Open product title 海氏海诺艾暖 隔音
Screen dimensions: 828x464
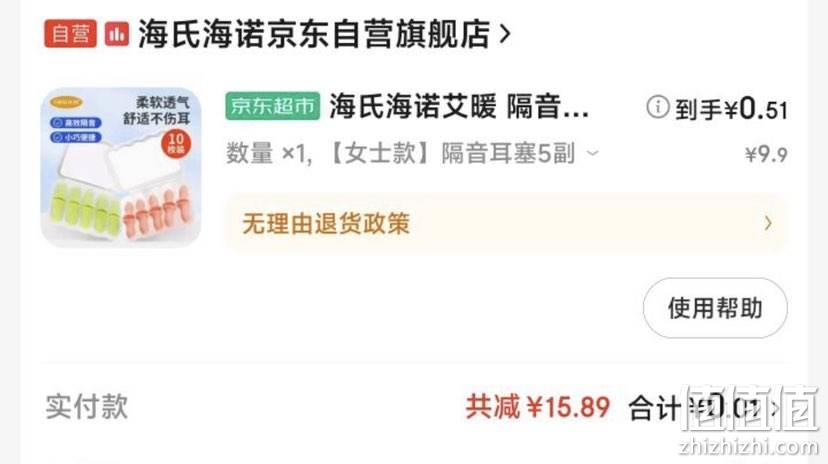458,107
